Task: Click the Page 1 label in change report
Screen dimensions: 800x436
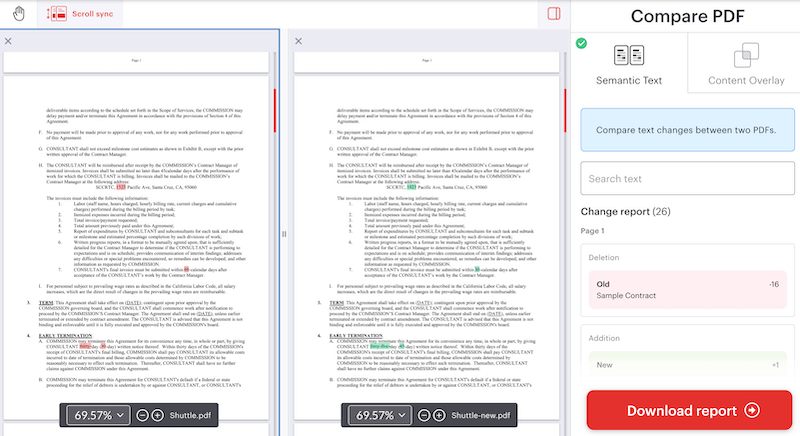Action: (592, 231)
